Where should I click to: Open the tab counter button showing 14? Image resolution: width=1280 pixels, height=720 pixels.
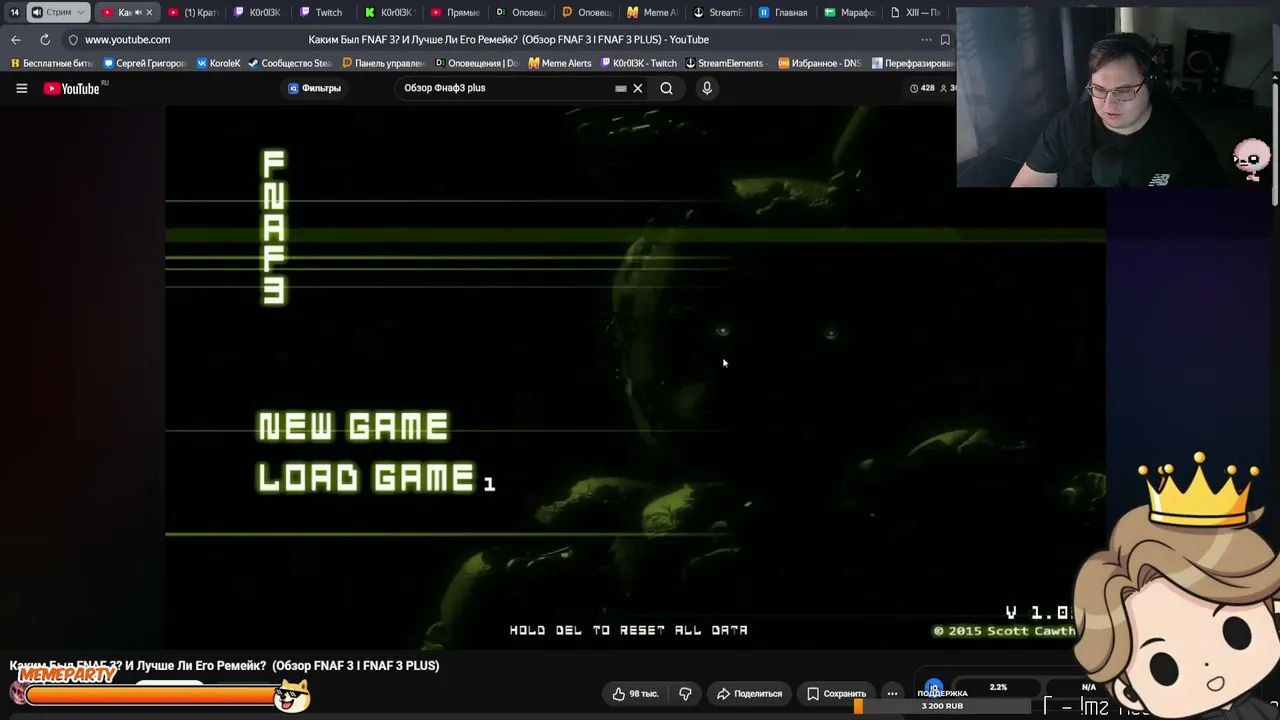click(x=14, y=12)
